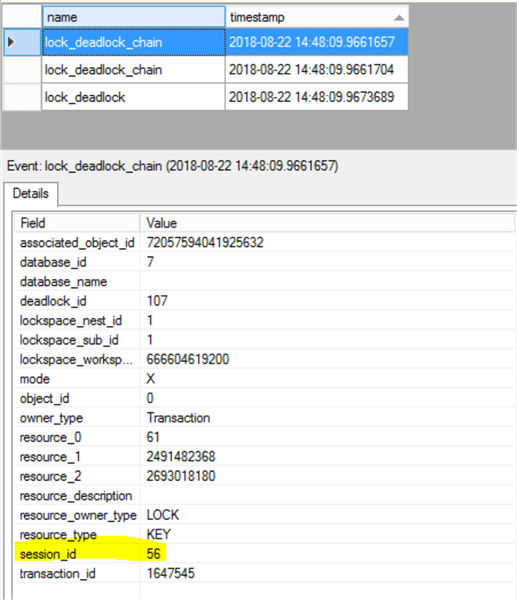
Task: Select the session_id value 56
Action: [153, 554]
